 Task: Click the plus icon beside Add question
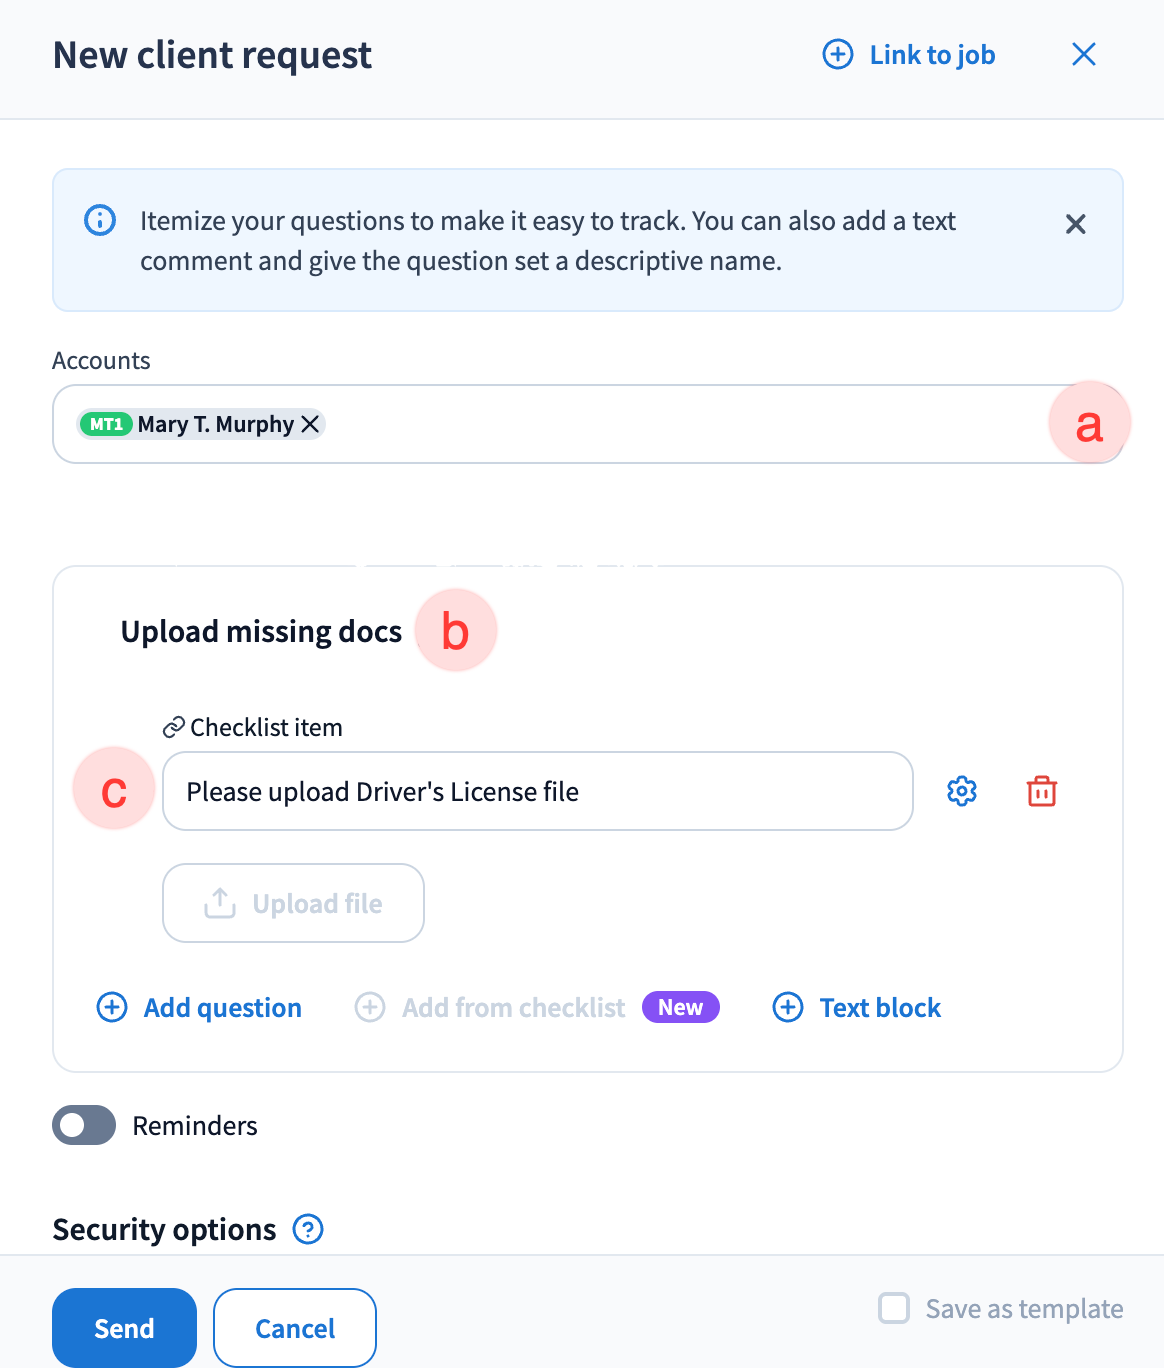pos(112,1007)
